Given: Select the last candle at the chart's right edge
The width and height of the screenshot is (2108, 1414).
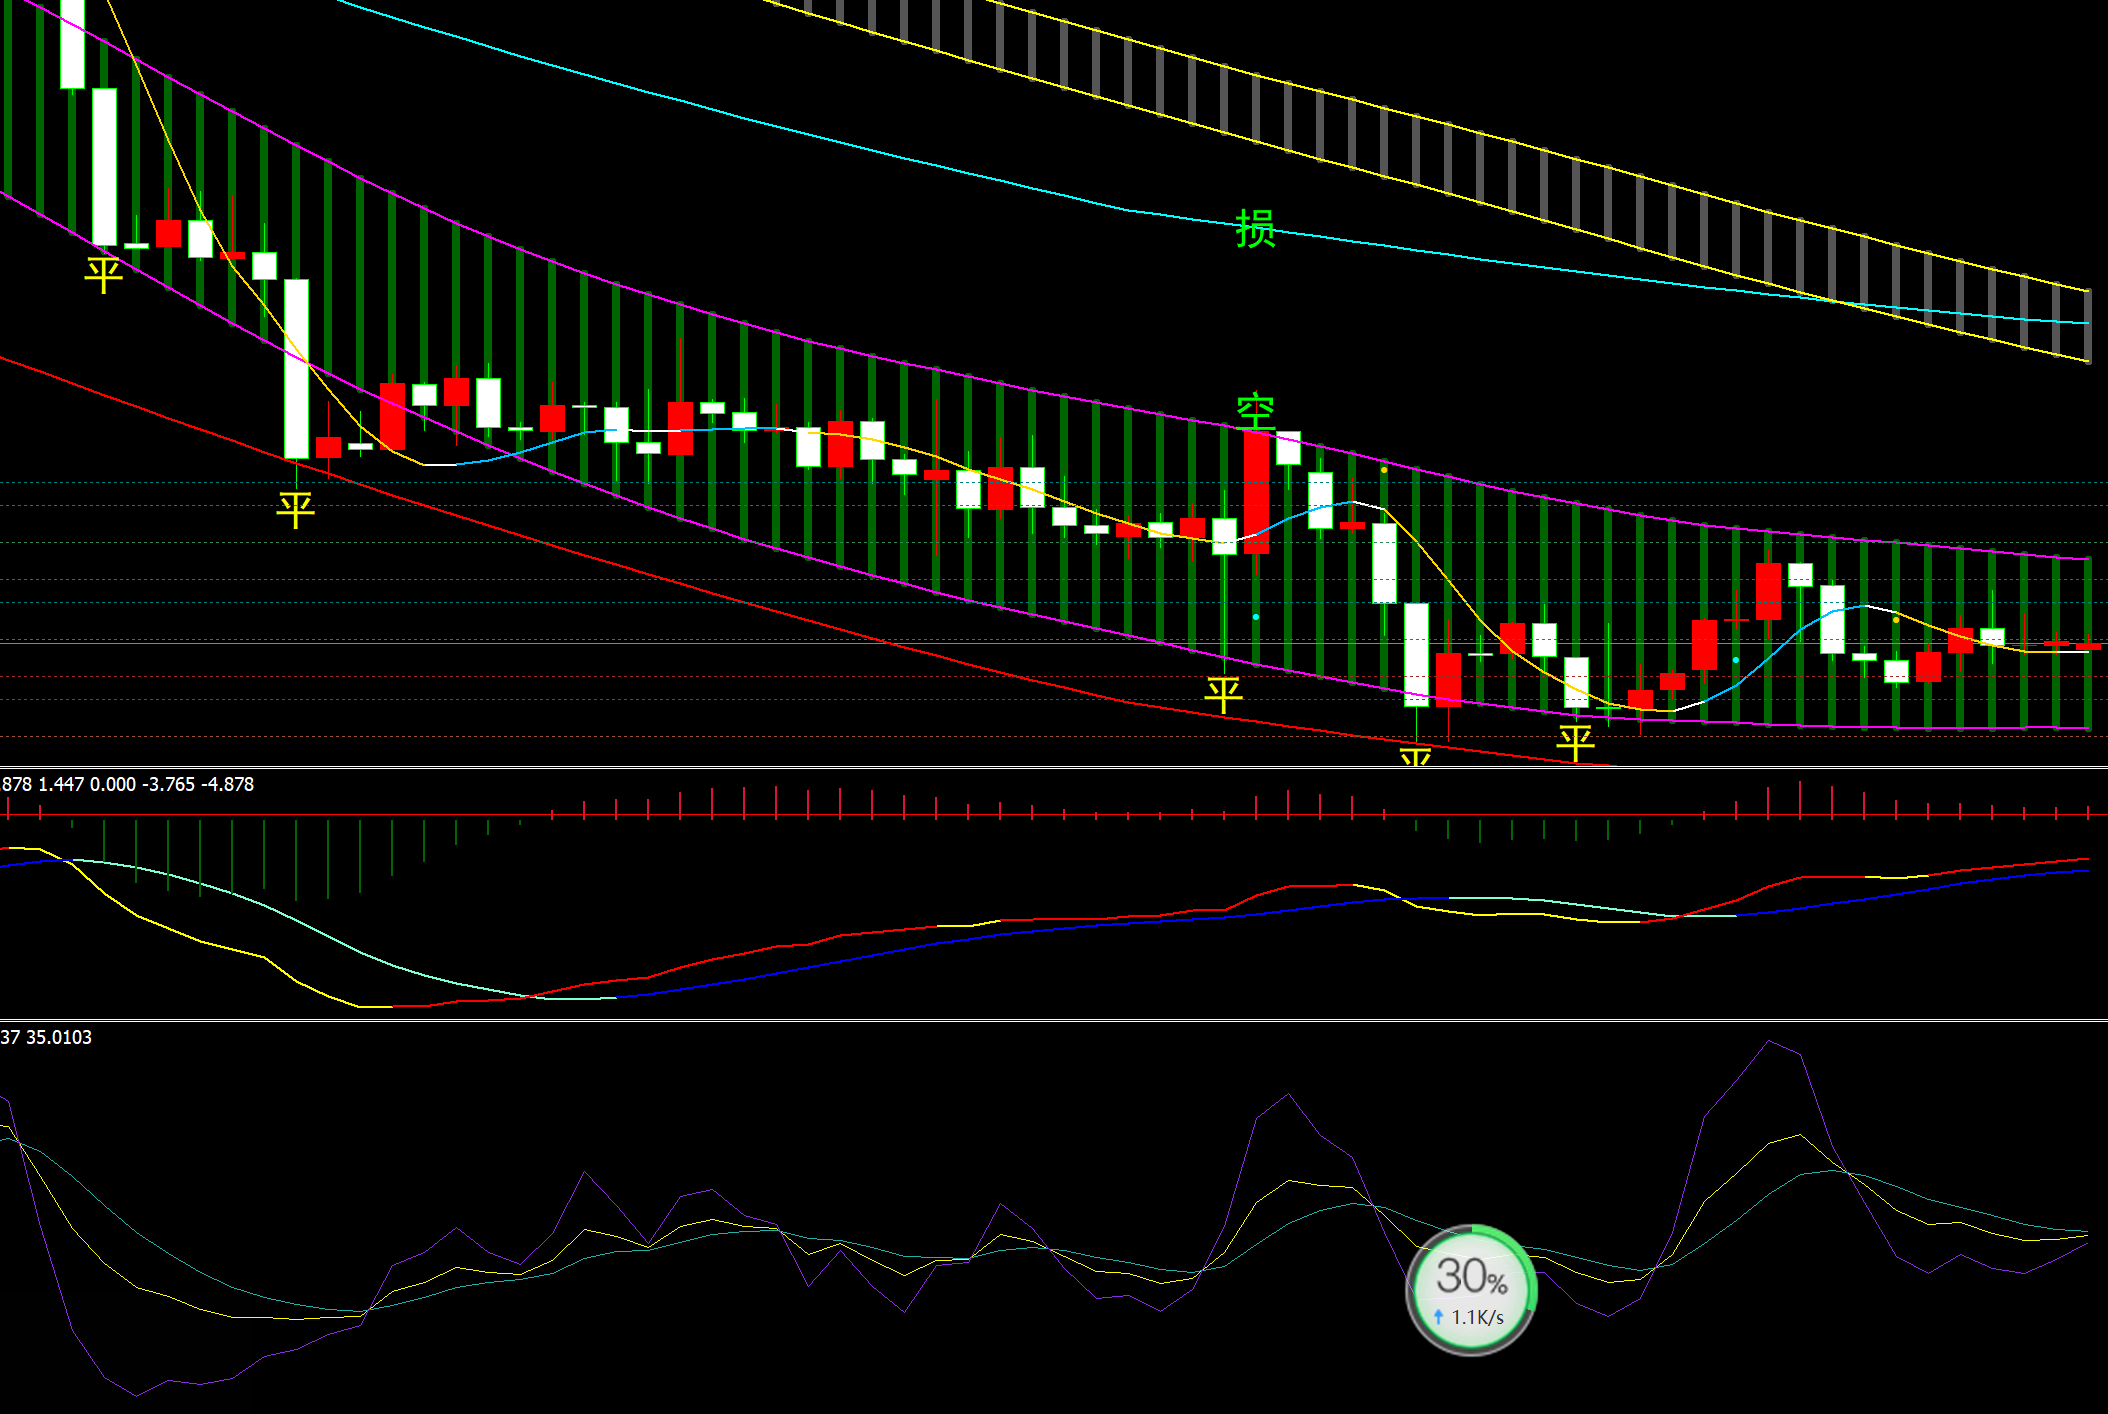Looking at the screenshot, I should (2088, 646).
